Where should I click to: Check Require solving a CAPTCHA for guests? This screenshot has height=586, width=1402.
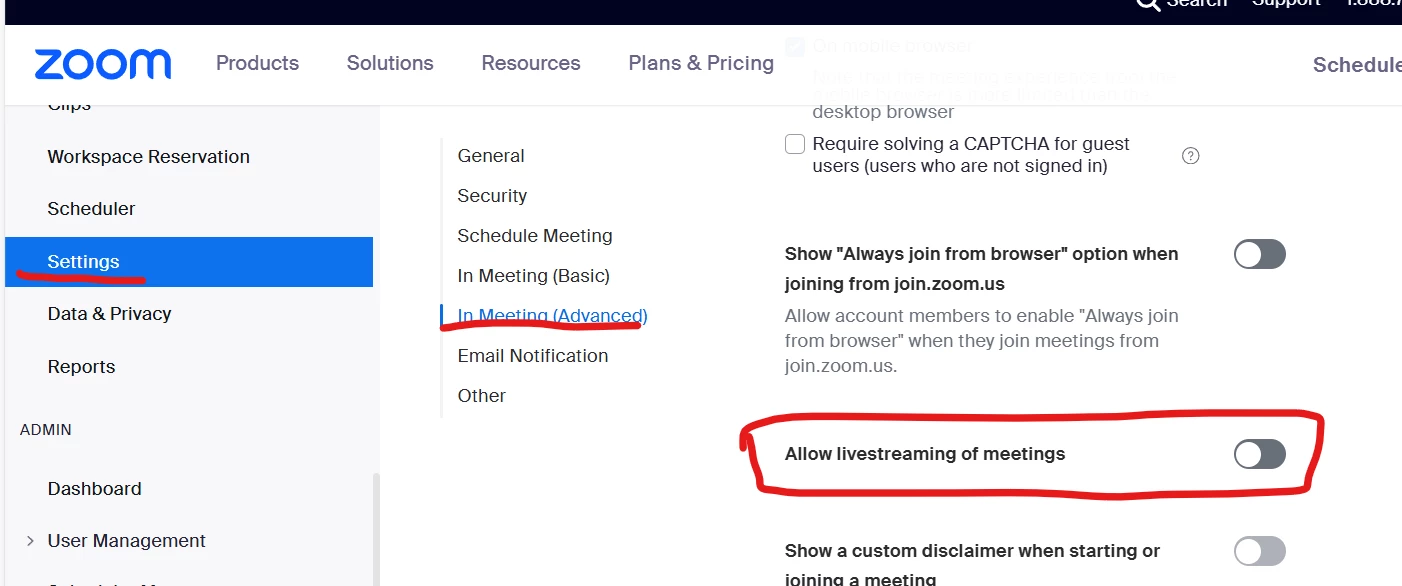click(795, 144)
